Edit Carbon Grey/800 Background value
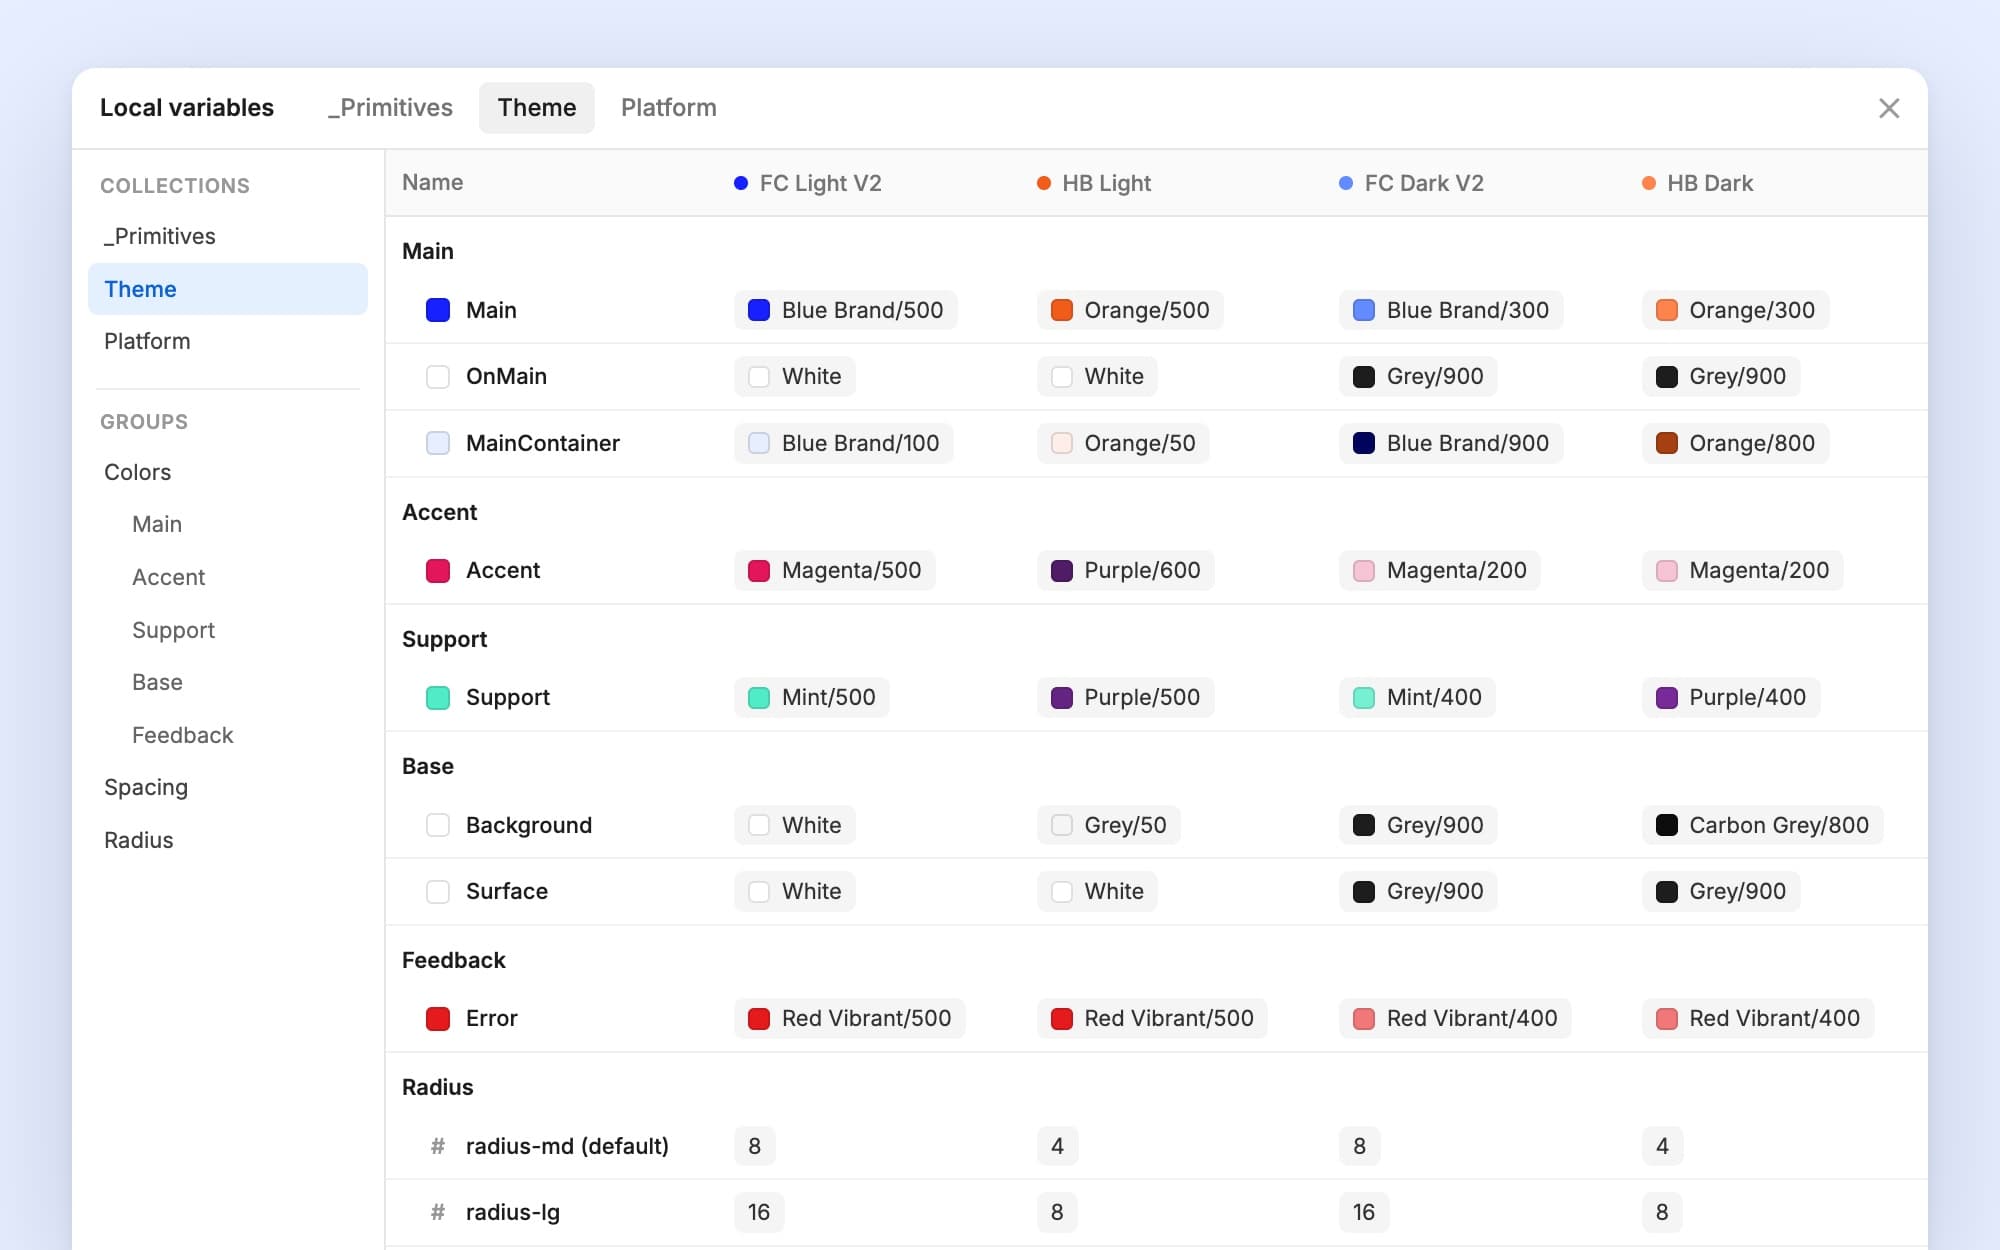Image resolution: width=2000 pixels, height=1250 pixels. point(1763,825)
